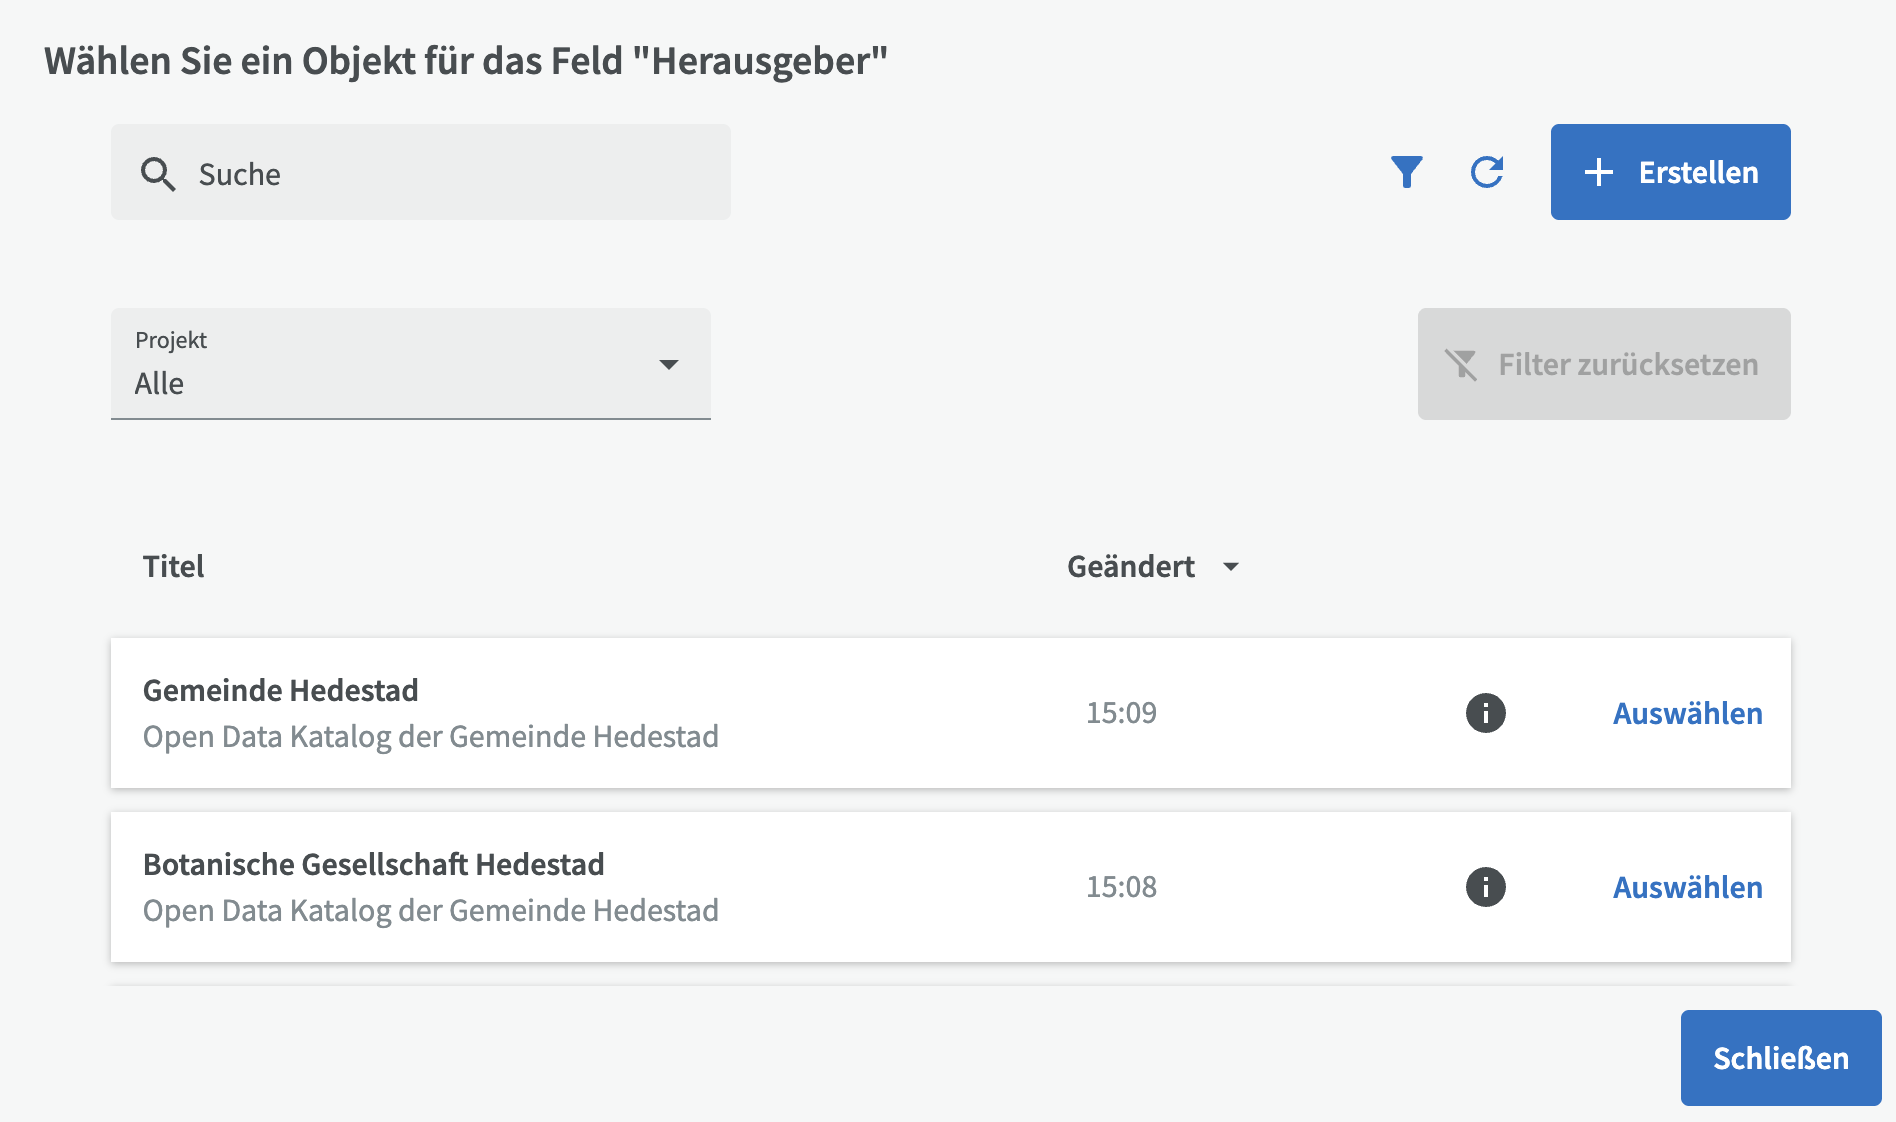This screenshot has height=1122, width=1896.
Task: Sort list by Titel column
Action: click(174, 567)
